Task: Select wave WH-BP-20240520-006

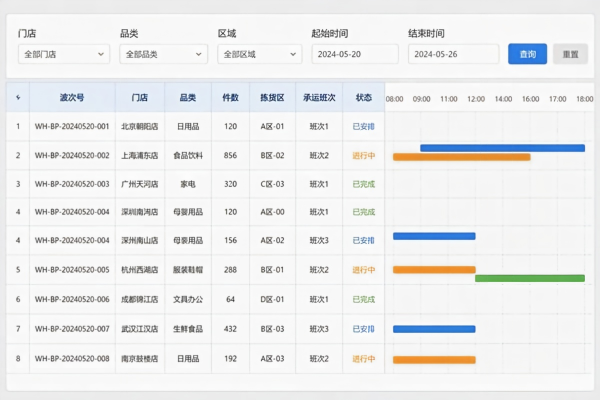Action: tap(72, 299)
